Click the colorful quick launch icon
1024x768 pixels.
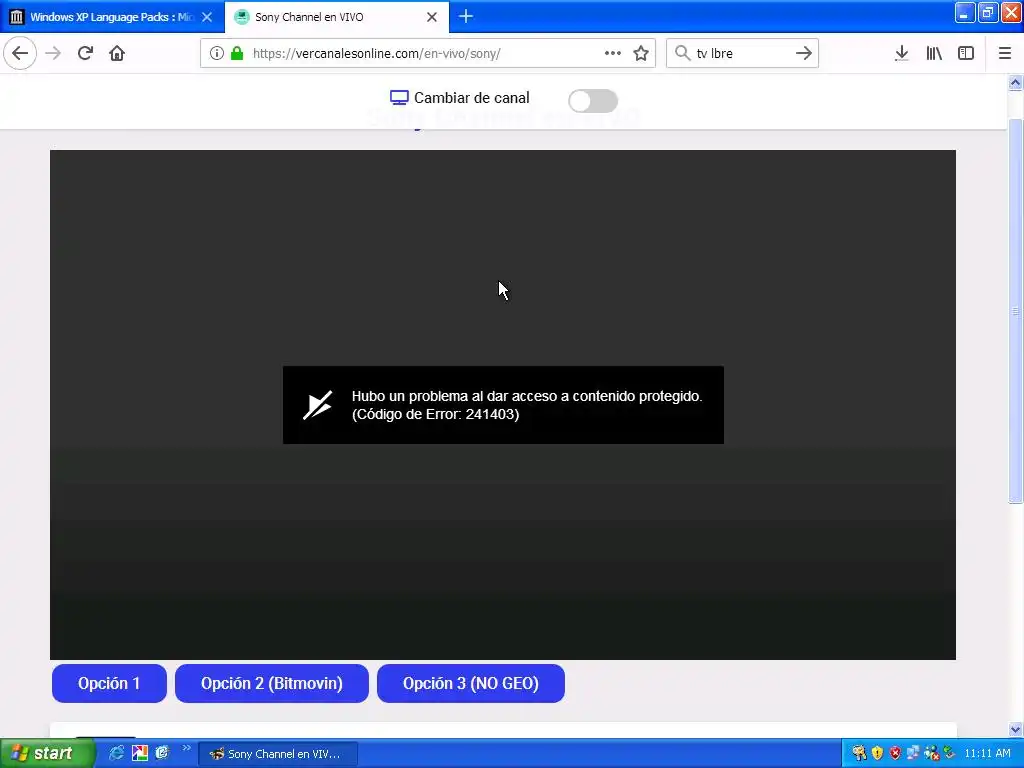pos(140,753)
